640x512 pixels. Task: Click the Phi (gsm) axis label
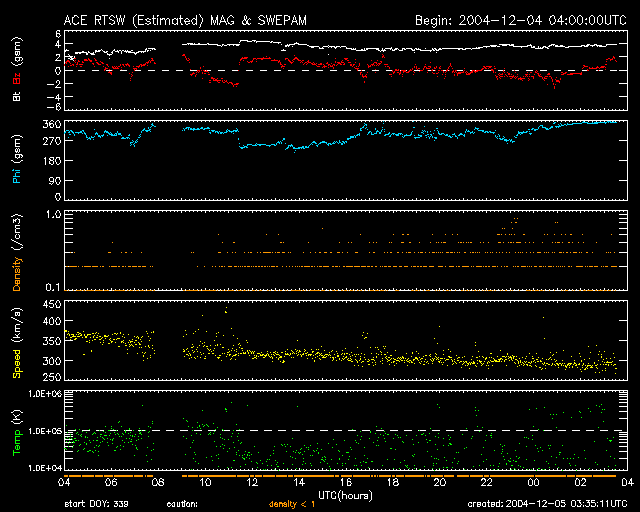16,159
